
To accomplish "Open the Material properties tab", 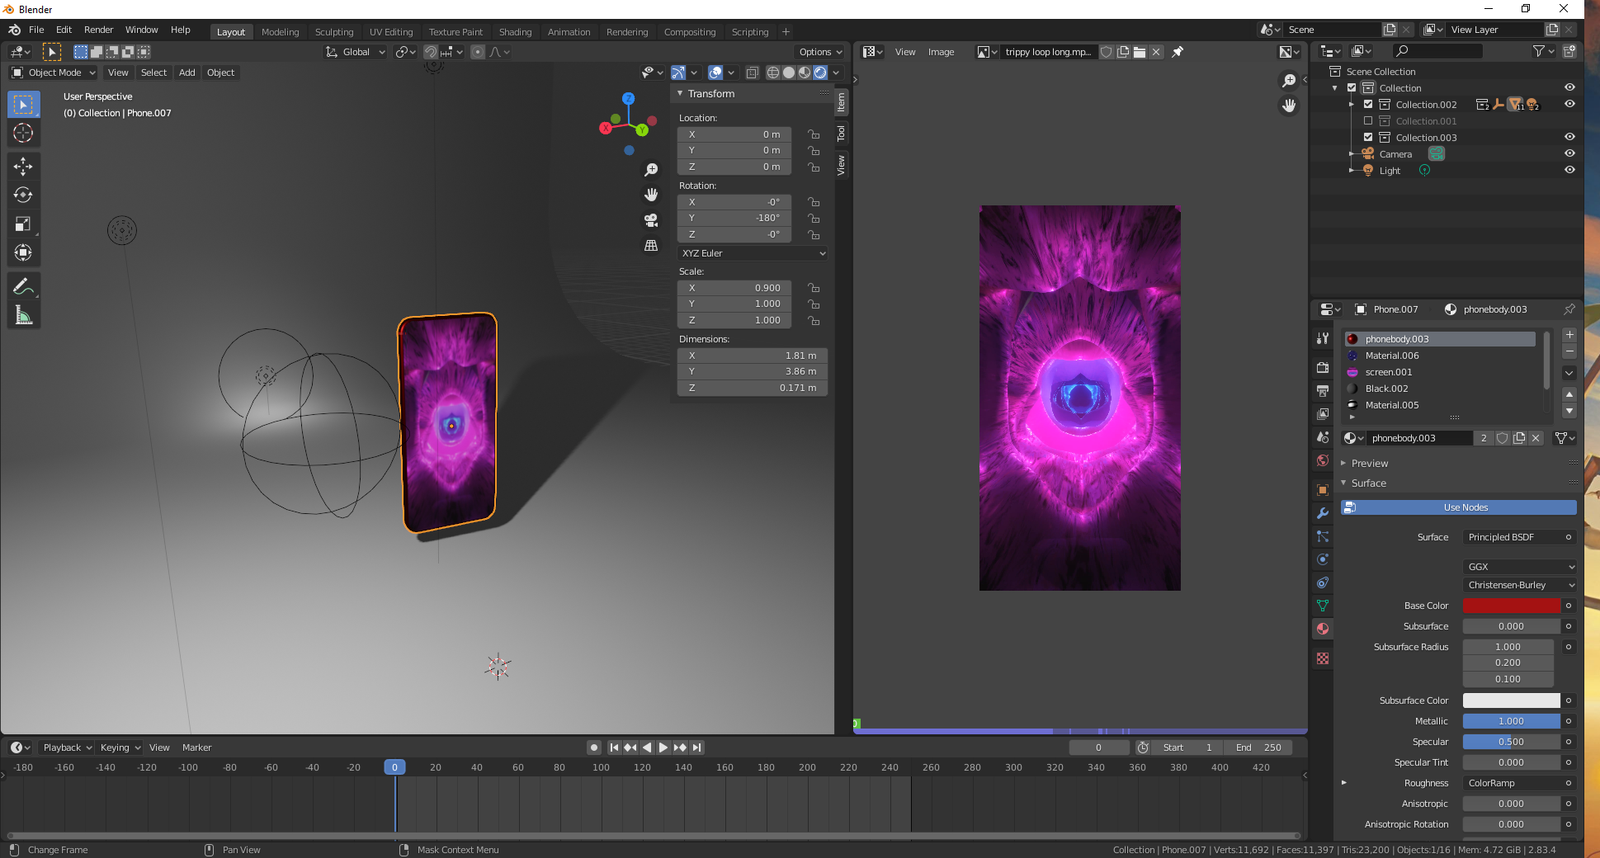I will (x=1323, y=629).
